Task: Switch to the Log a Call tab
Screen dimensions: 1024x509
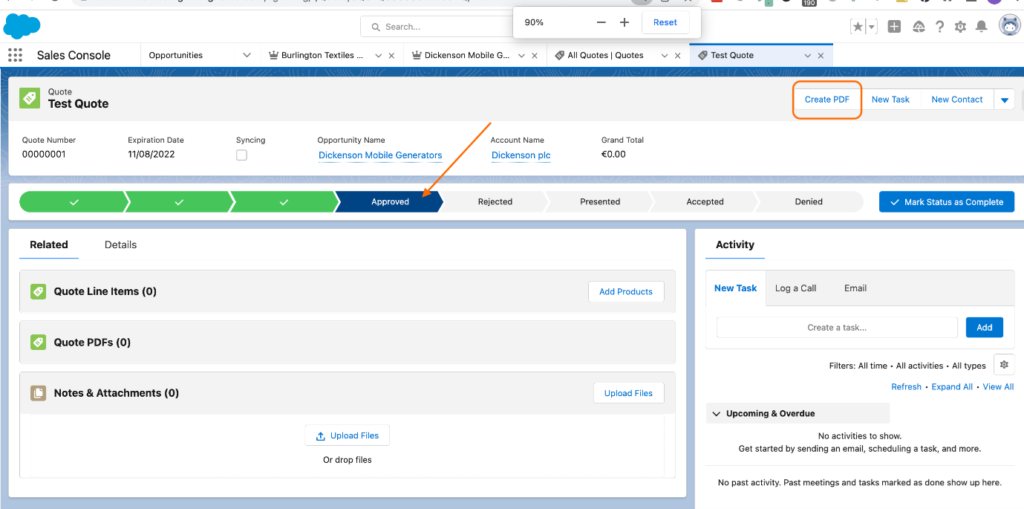Action: (795, 288)
